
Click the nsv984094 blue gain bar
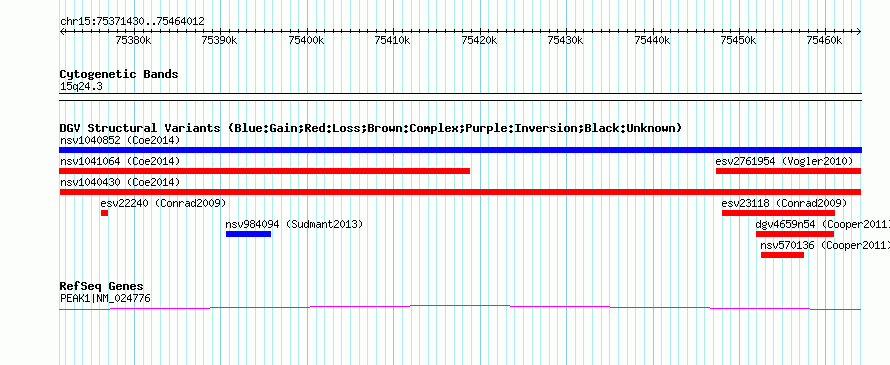pyautogui.click(x=248, y=234)
